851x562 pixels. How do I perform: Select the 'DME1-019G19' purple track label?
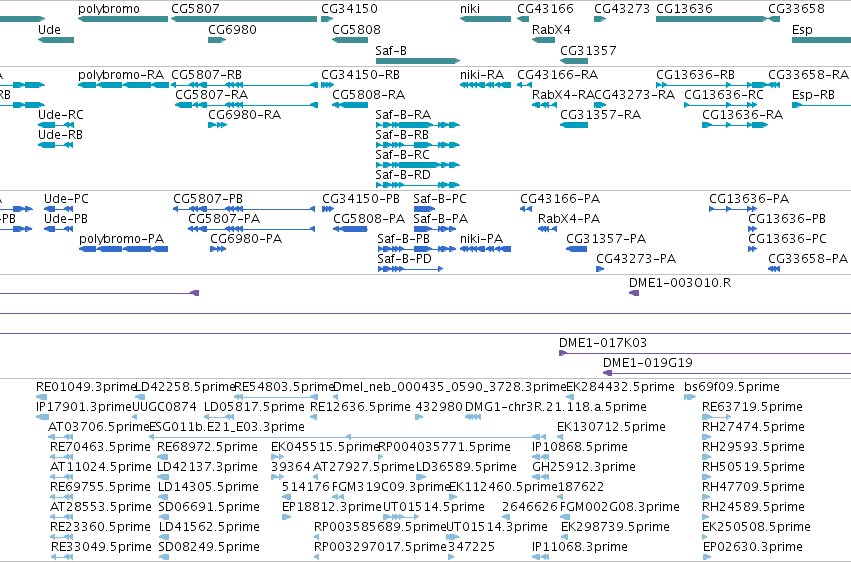[648, 363]
